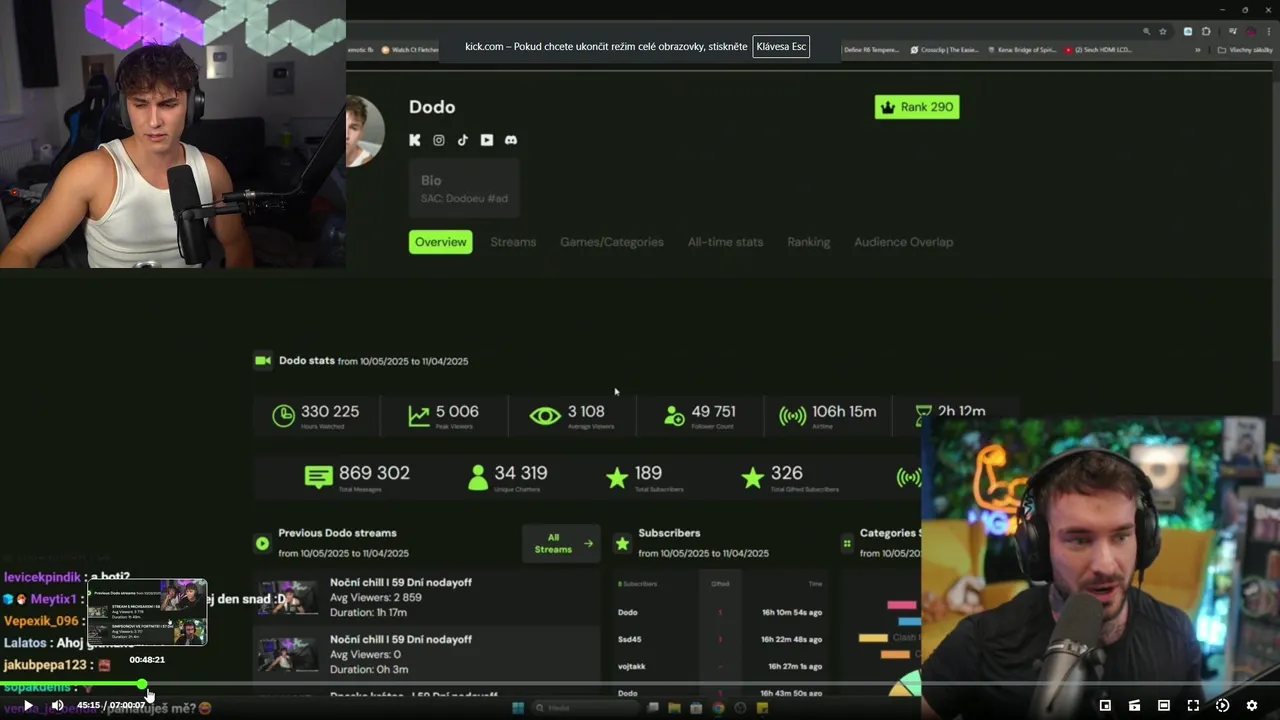Expand the bookmarks overflow chevron
Screen dimensions: 1280x720
[x=1197, y=50]
